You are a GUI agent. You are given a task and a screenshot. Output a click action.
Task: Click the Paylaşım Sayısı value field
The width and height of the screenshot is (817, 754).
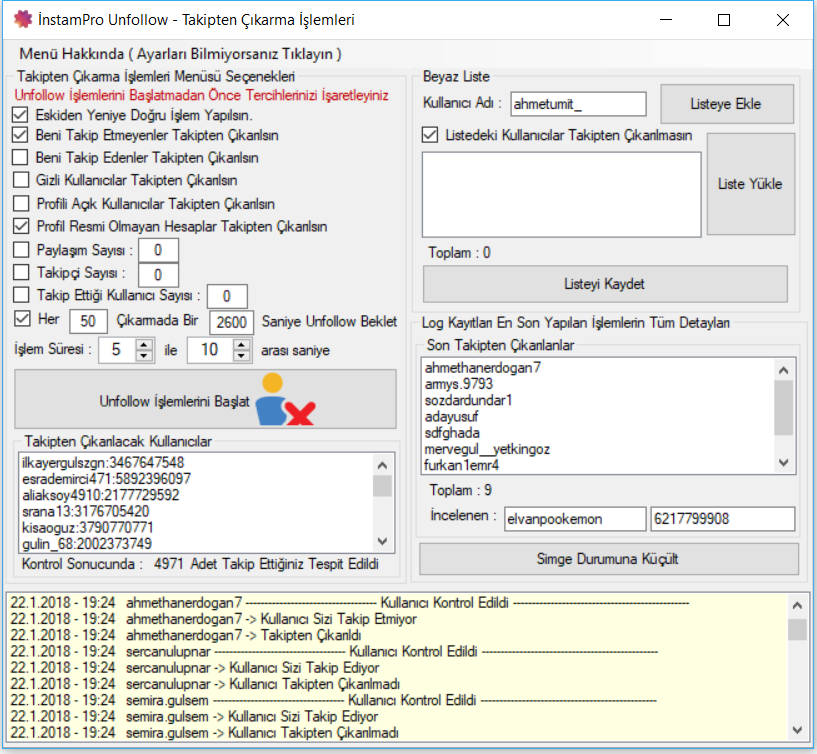[158, 251]
